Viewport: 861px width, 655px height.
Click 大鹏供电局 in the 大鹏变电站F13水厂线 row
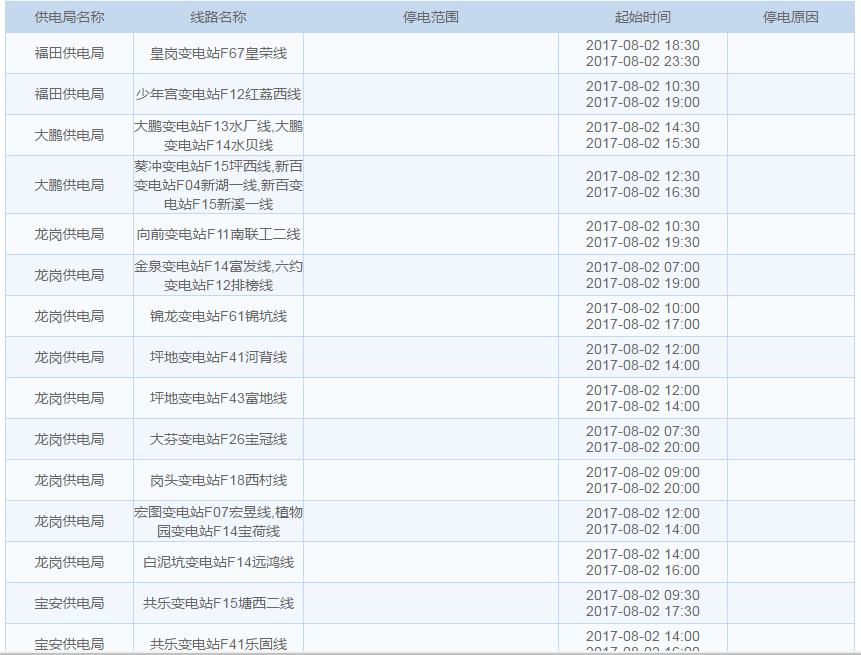click(69, 135)
